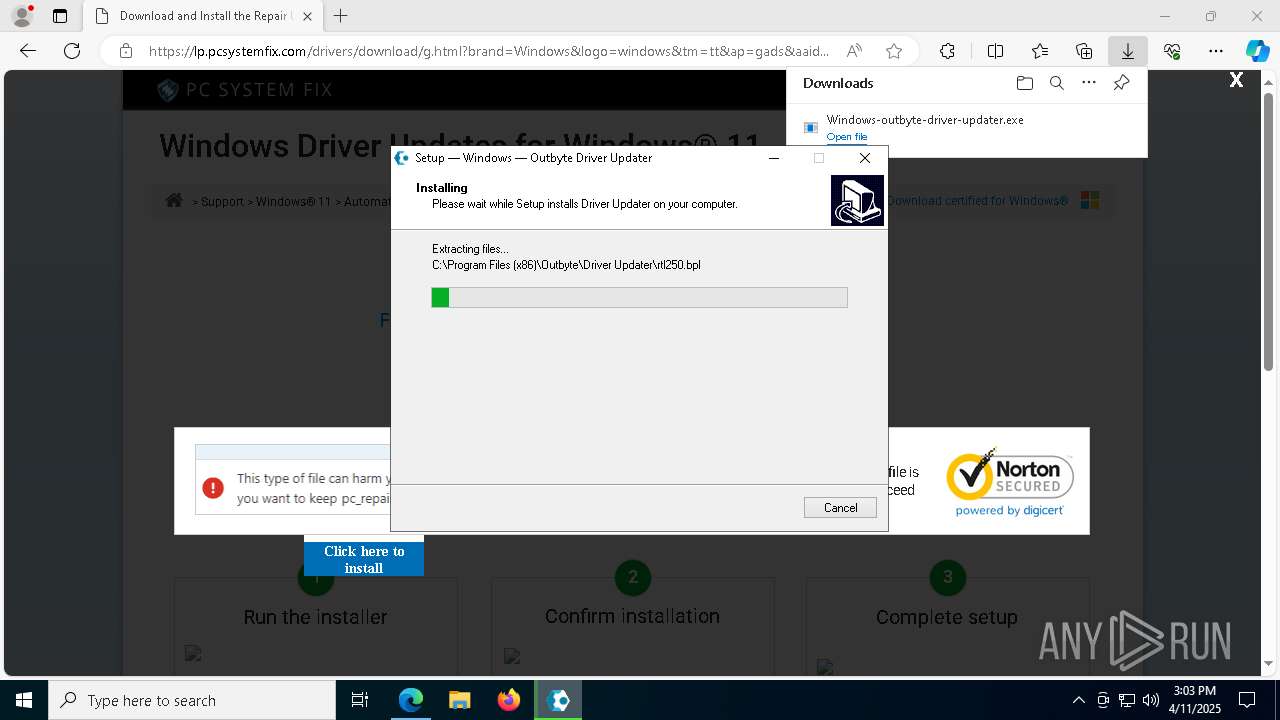Click the Complete setup step heading
The width and height of the screenshot is (1280, 720).
947,617
